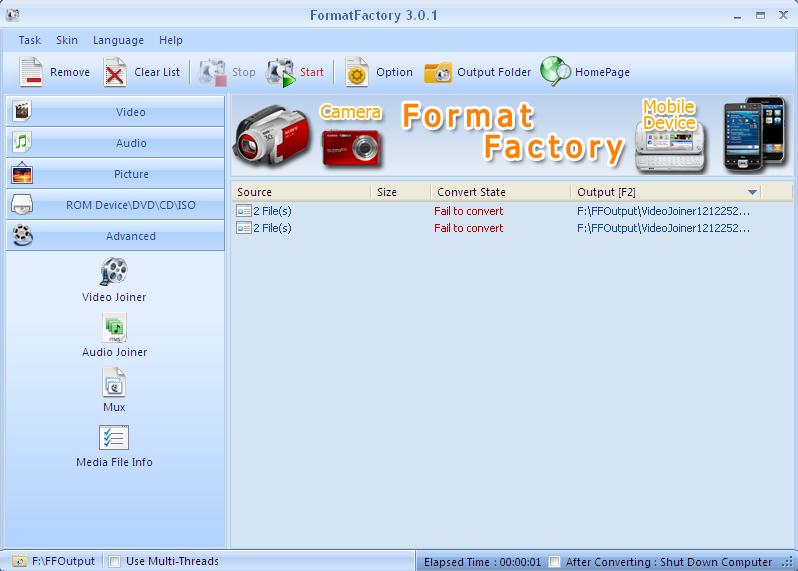Click the Stop button label
Screen dimensions: 798x571
243,72
